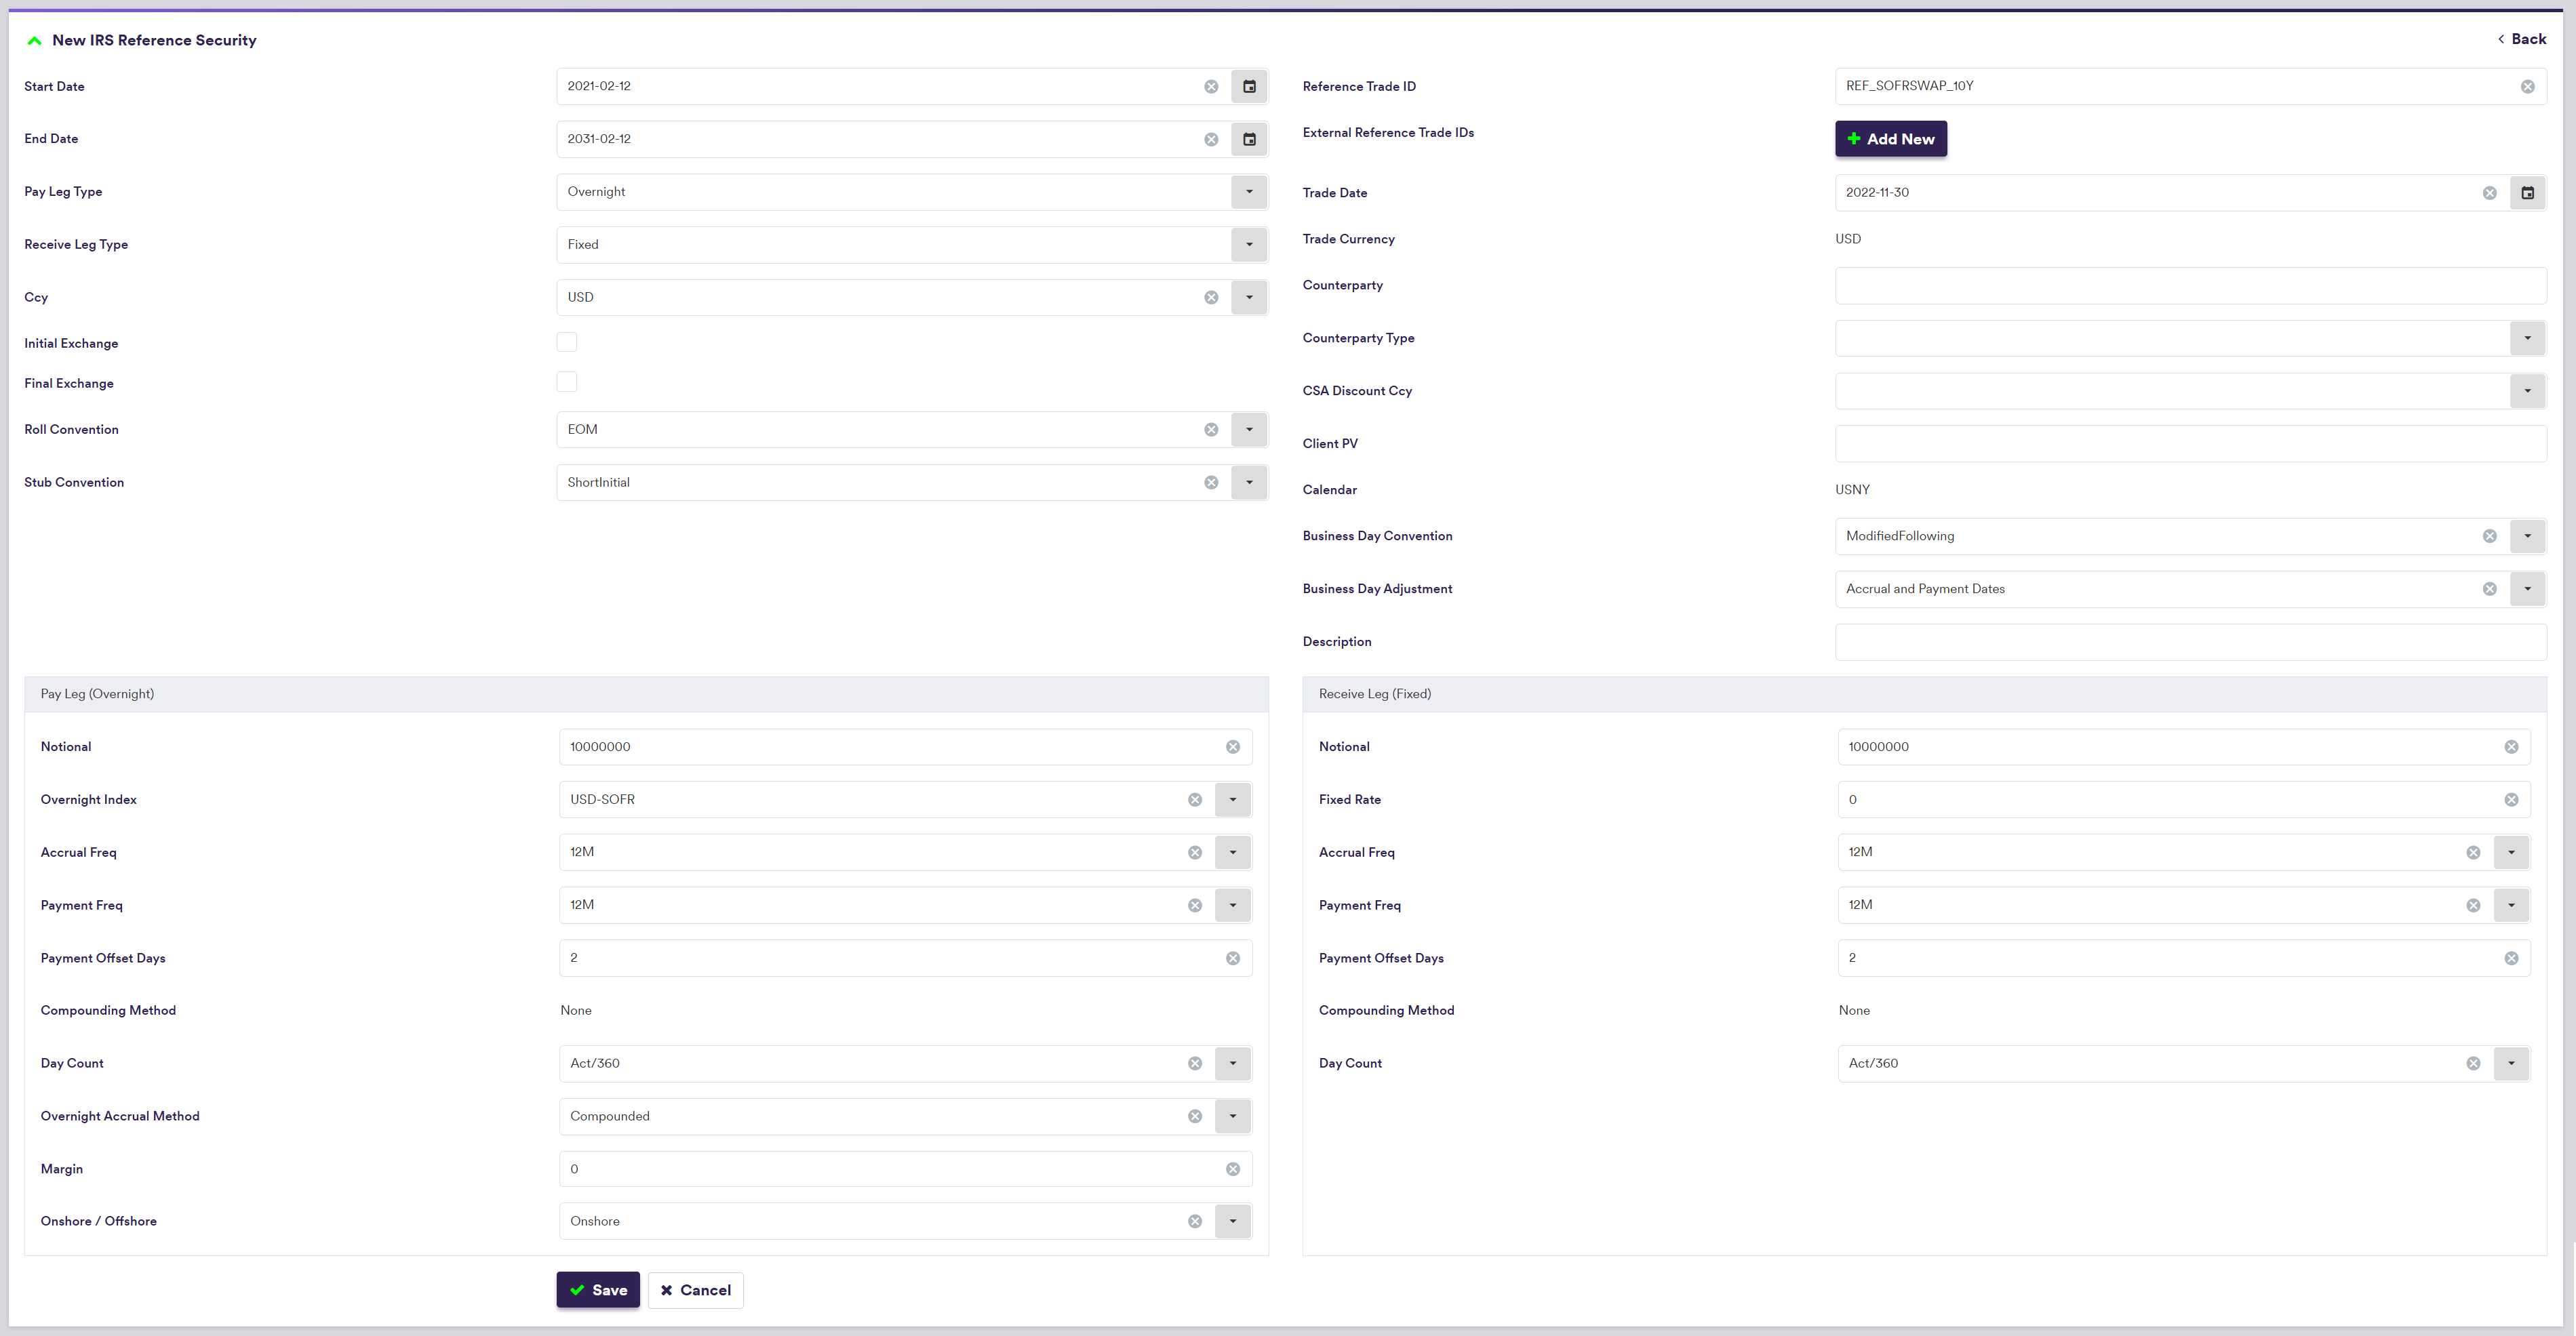Clear the Business Day Convention selection
2576x1336 pixels.
click(x=2489, y=536)
